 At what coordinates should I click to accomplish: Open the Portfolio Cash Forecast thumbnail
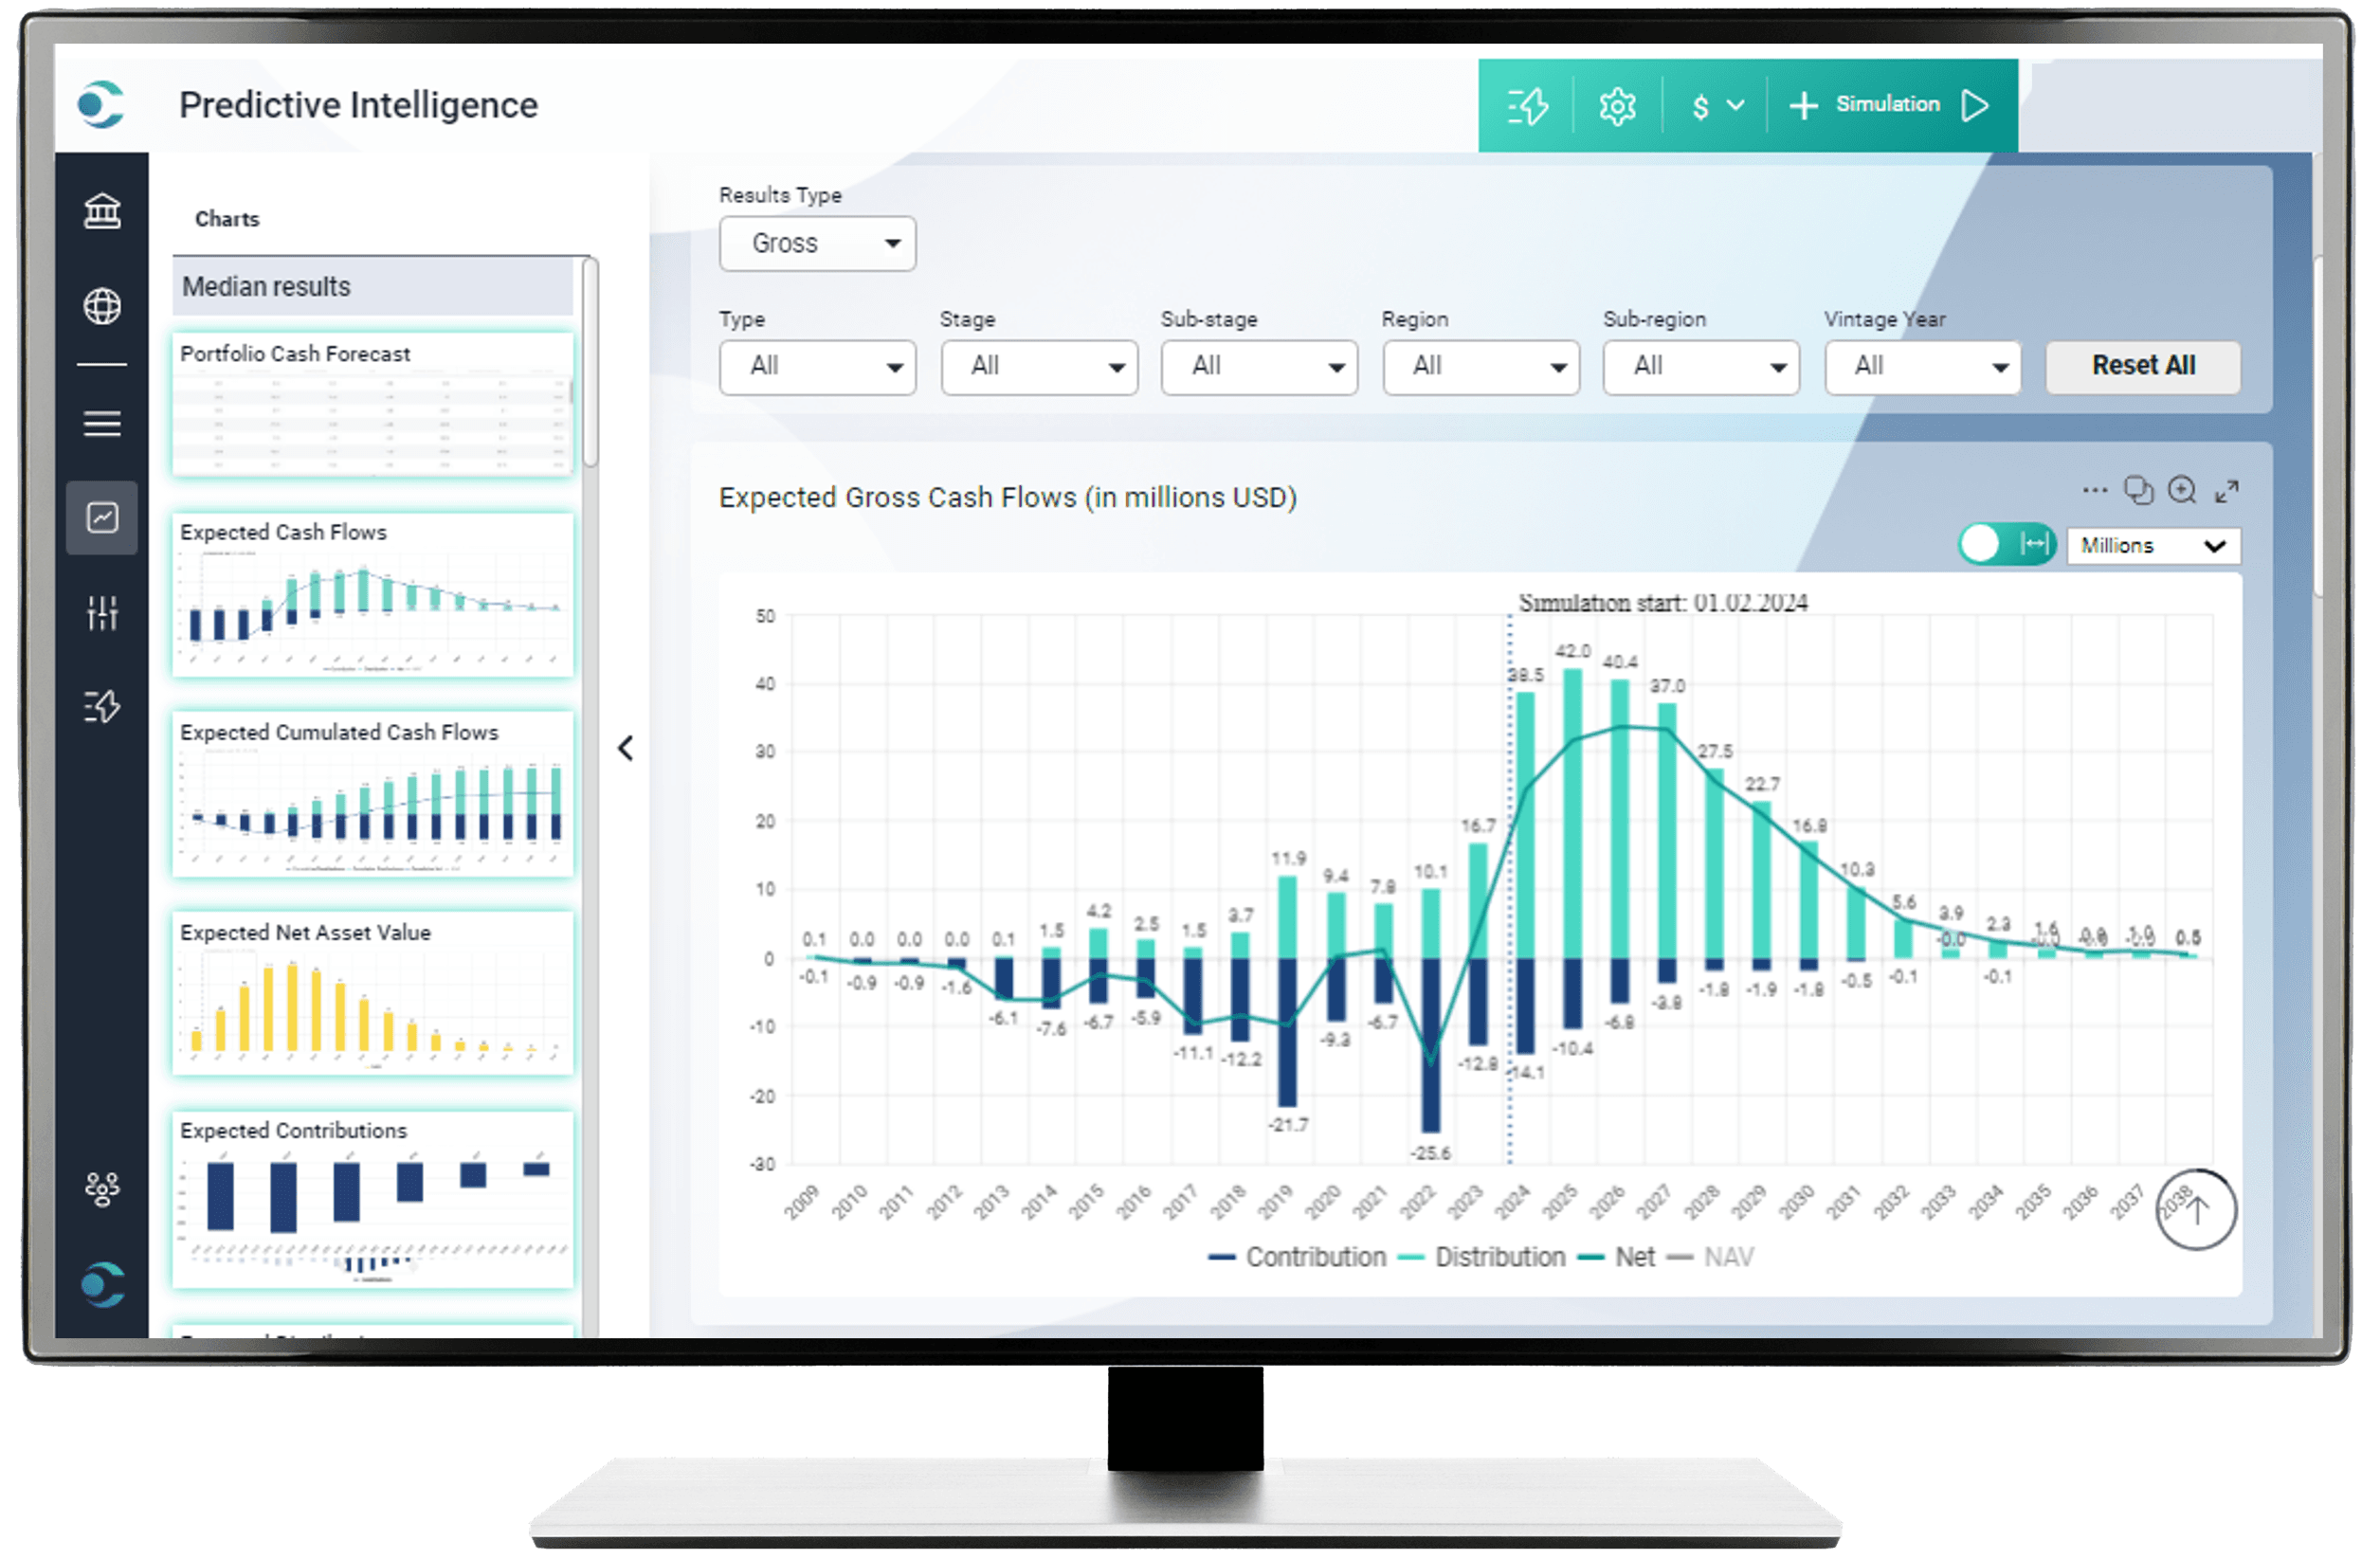(374, 404)
